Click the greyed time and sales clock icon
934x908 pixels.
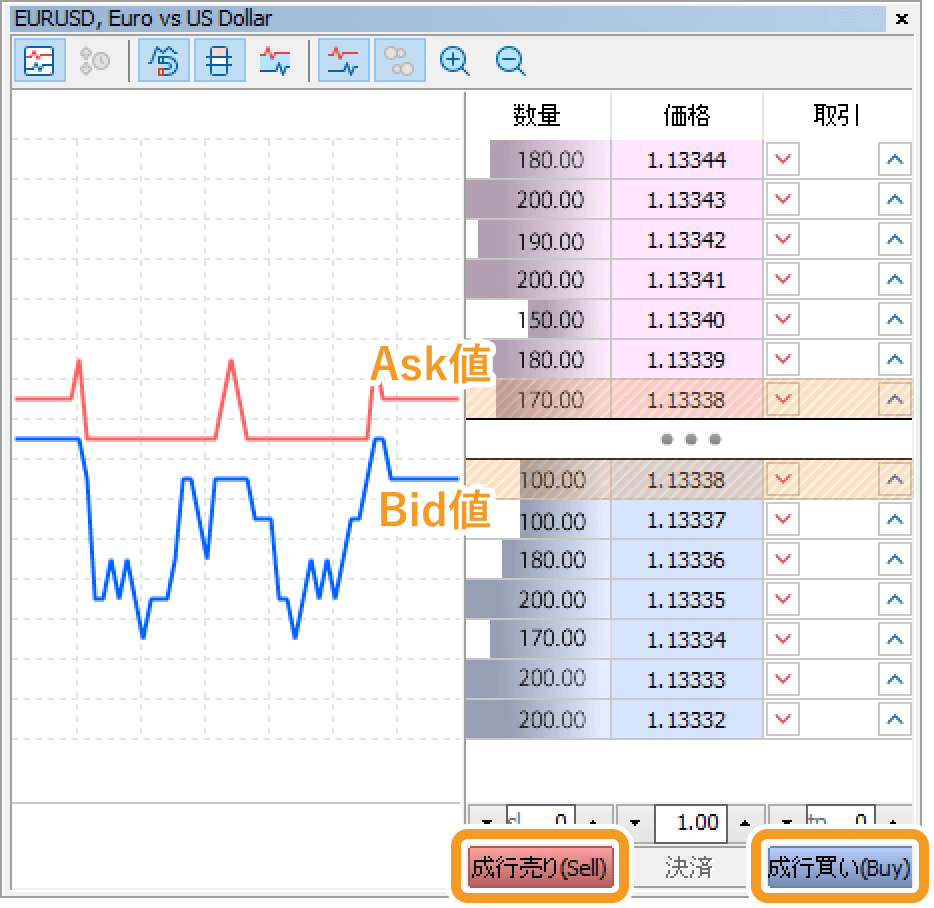point(95,60)
